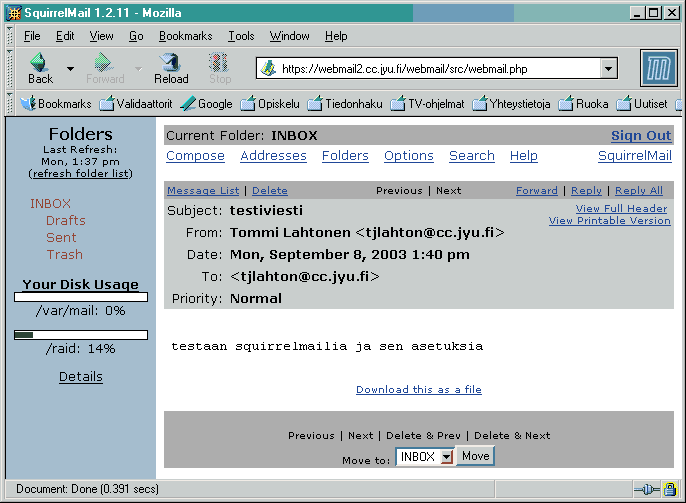Open the Addresses link
This screenshot has height=503, width=686.
[273, 156]
